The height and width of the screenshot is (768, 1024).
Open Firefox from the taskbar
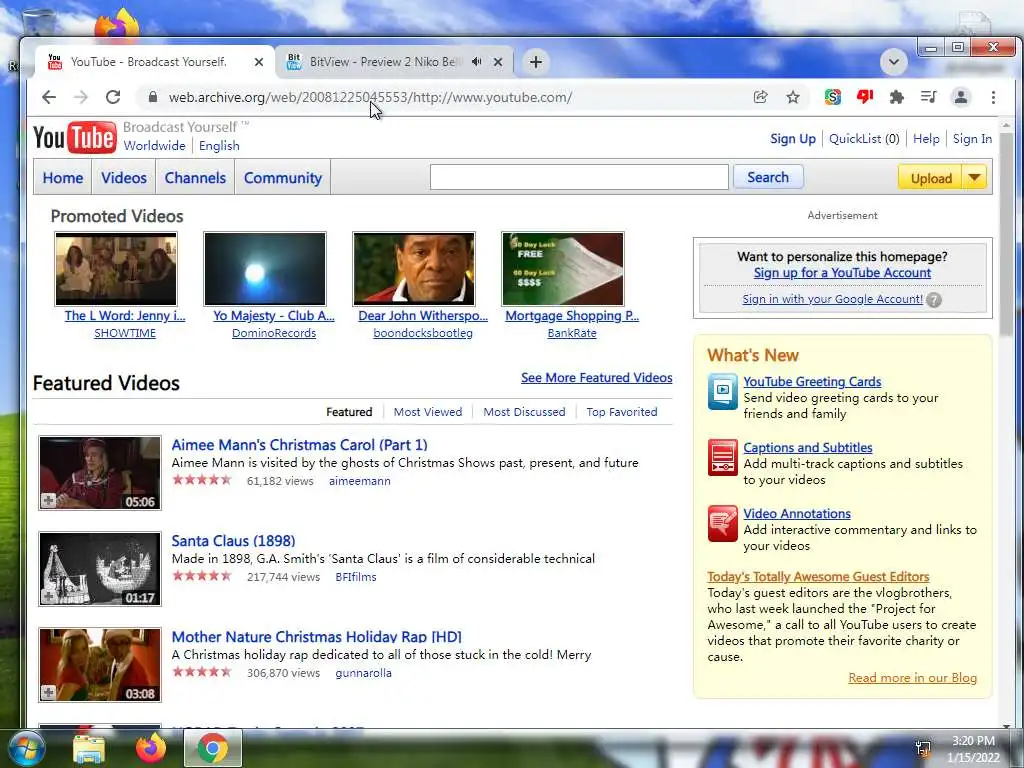pyautogui.click(x=150, y=748)
